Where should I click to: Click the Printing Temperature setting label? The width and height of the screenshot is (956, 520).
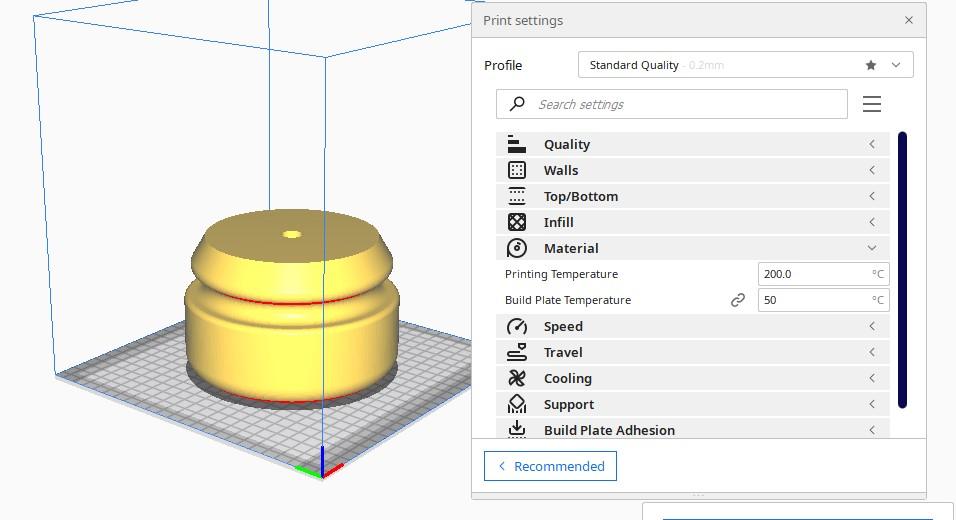click(562, 274)
